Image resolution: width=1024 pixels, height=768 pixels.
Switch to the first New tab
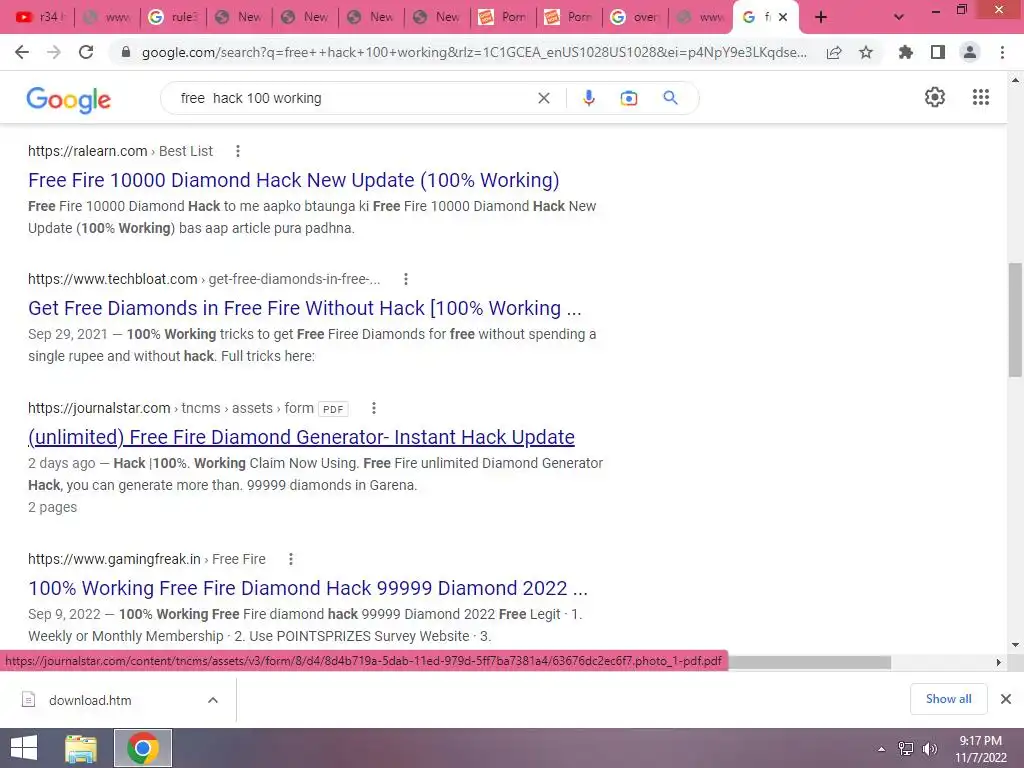239,17
